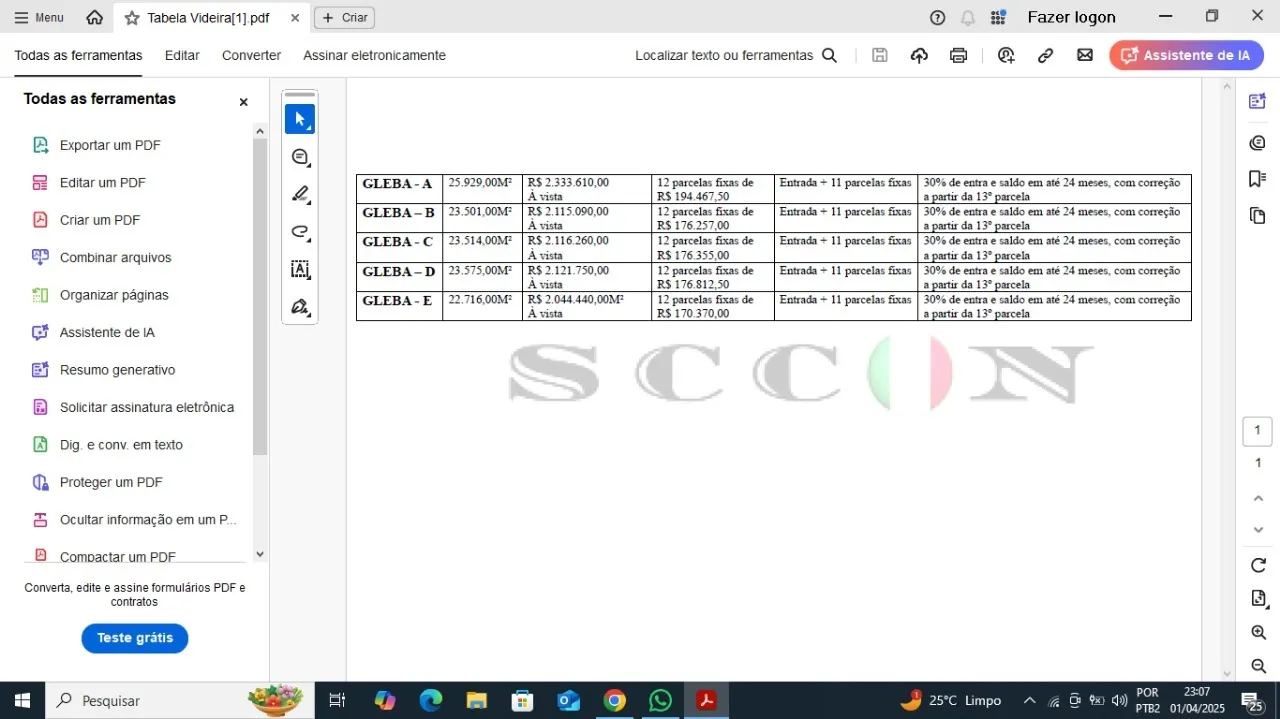Image resolution: width=1280 pixels, height=719 pixels.
Task: Open bookmarks panel in right rail
Action: coord(1258,179)
